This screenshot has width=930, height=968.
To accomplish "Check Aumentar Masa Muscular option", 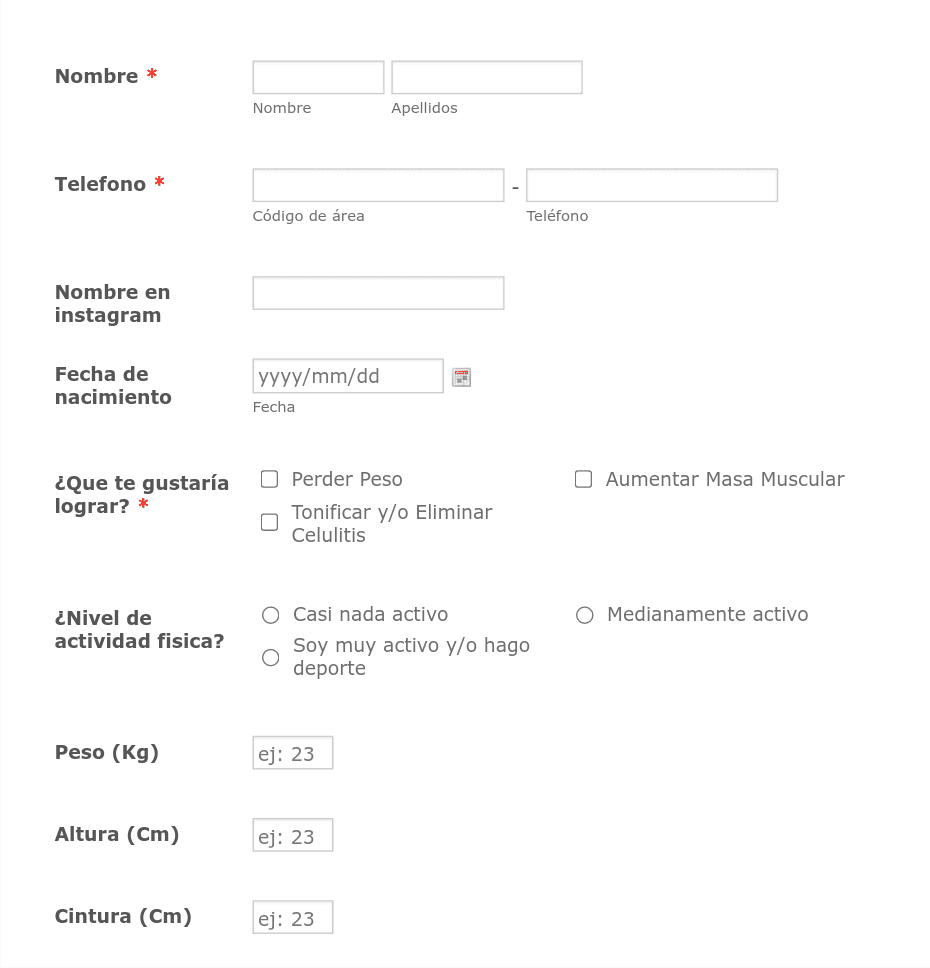I will 583,479.
